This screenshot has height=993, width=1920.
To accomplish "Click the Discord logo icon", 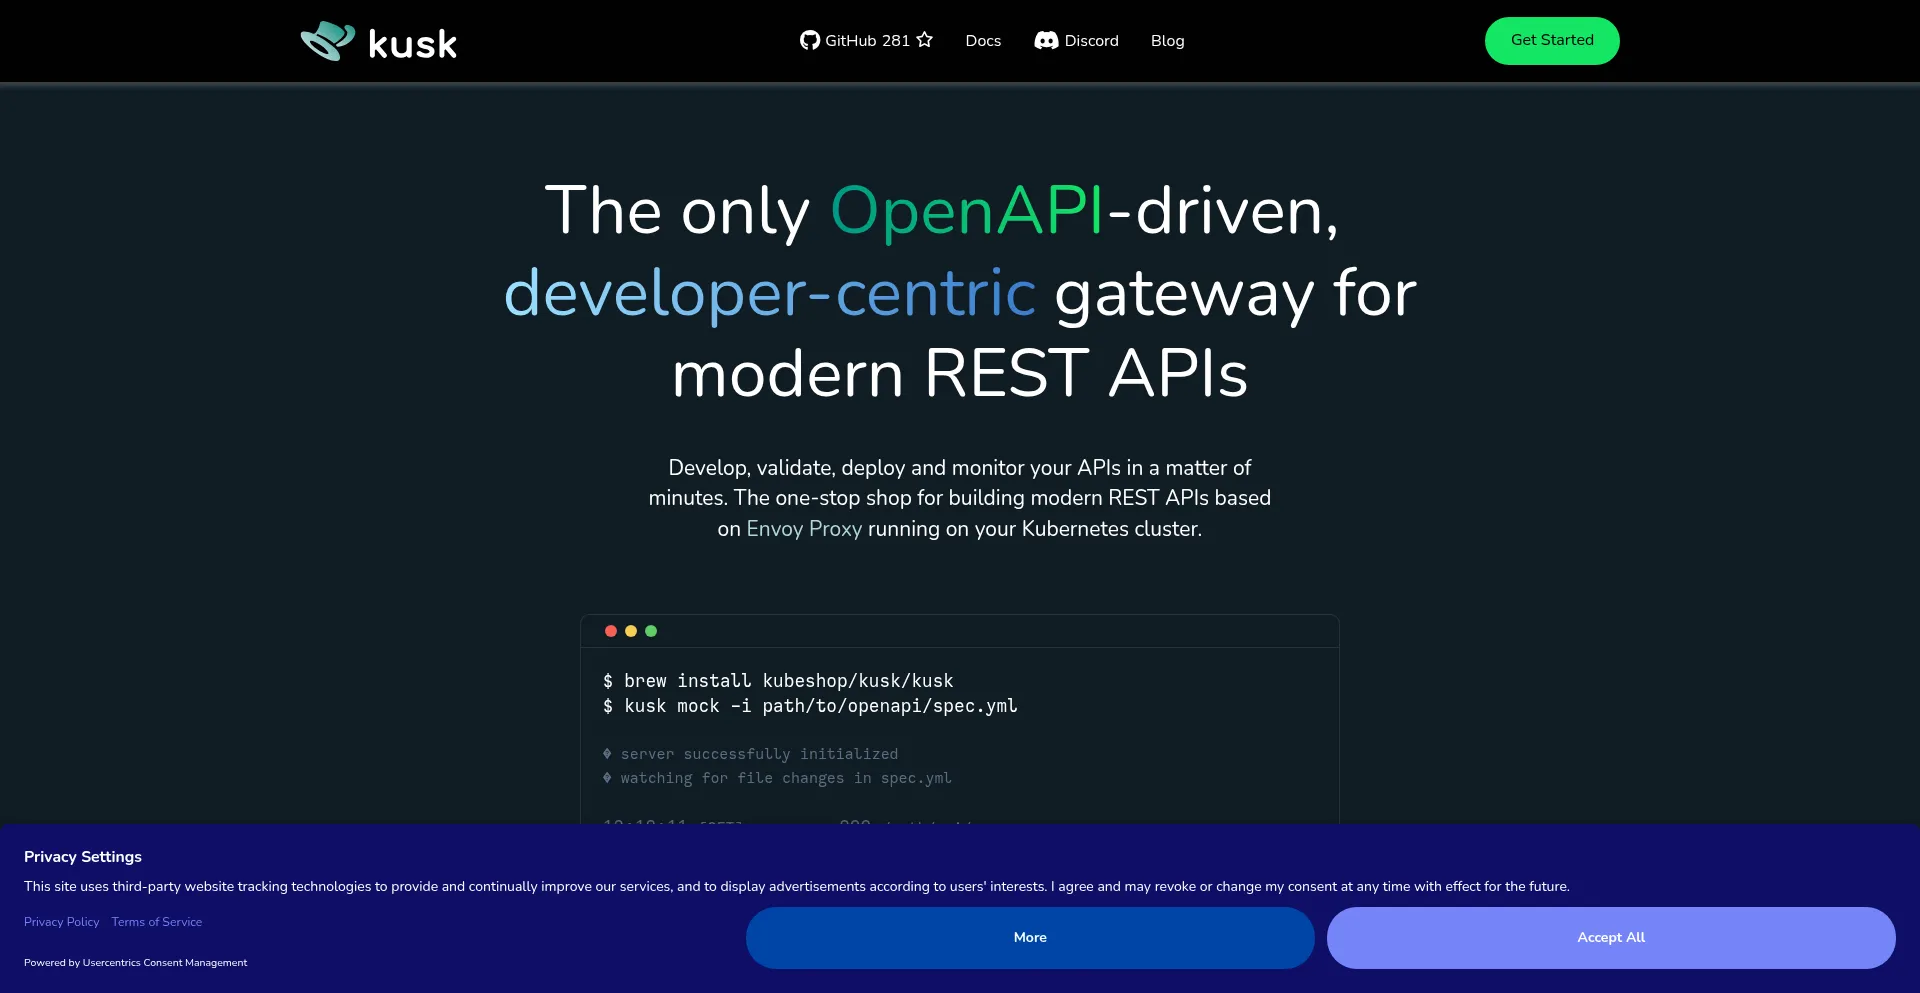I will point(1046,40).
